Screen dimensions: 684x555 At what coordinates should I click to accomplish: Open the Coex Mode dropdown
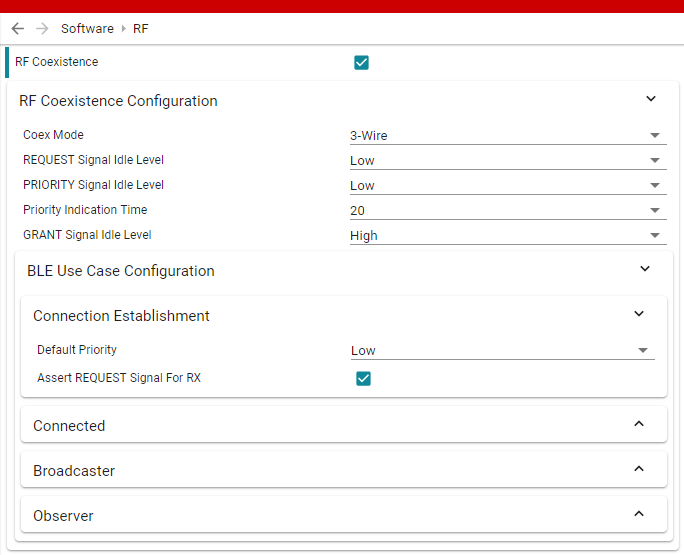(508, 136)
